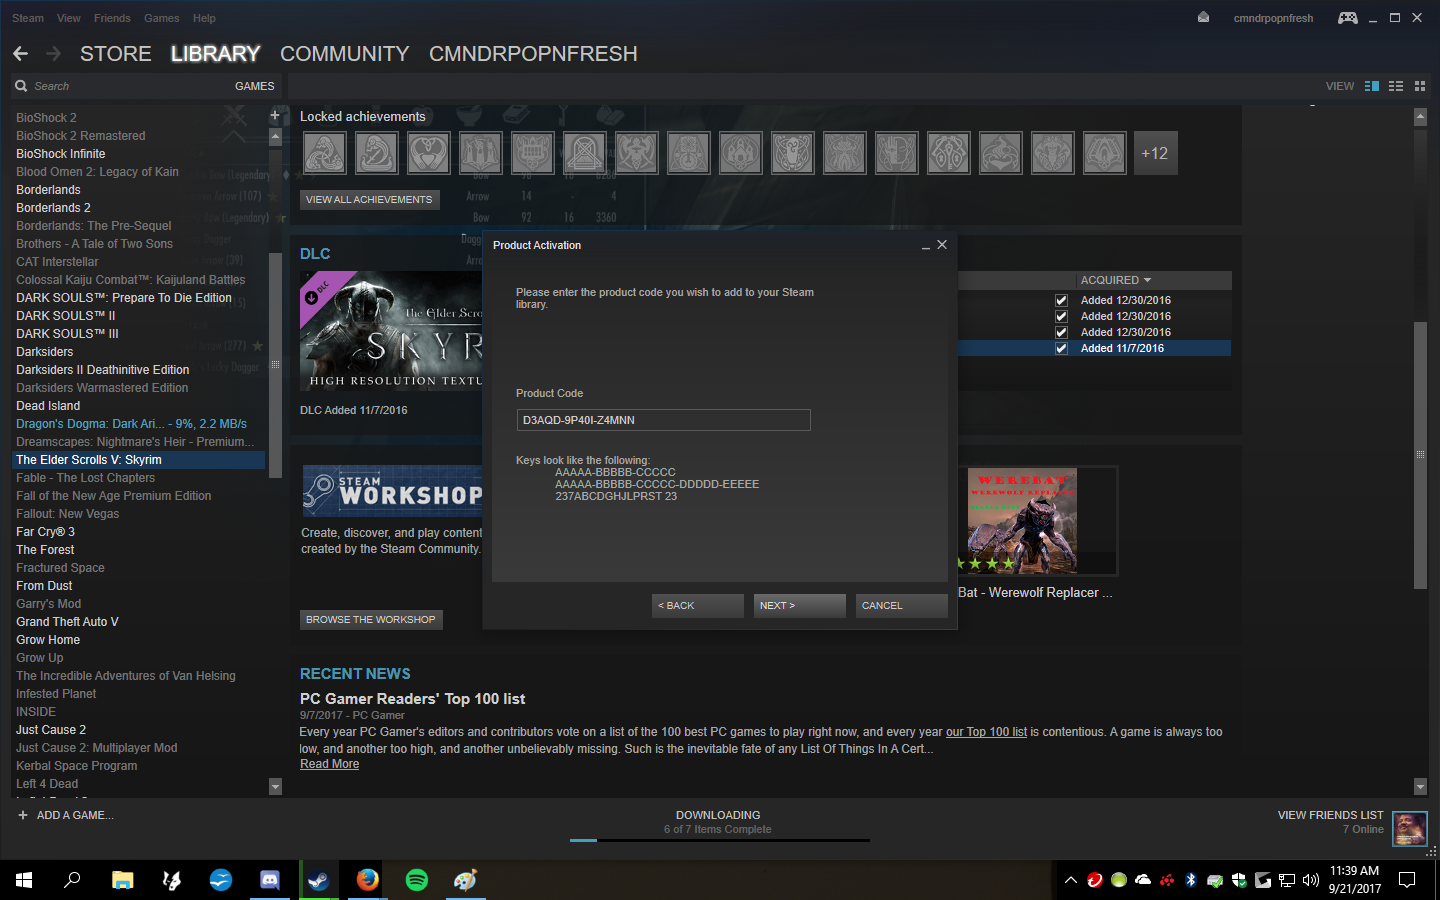Open the Big Picture mode controller icon
The width and height of the screenshot is (1440, 900).
click(x=1348, y=18)
